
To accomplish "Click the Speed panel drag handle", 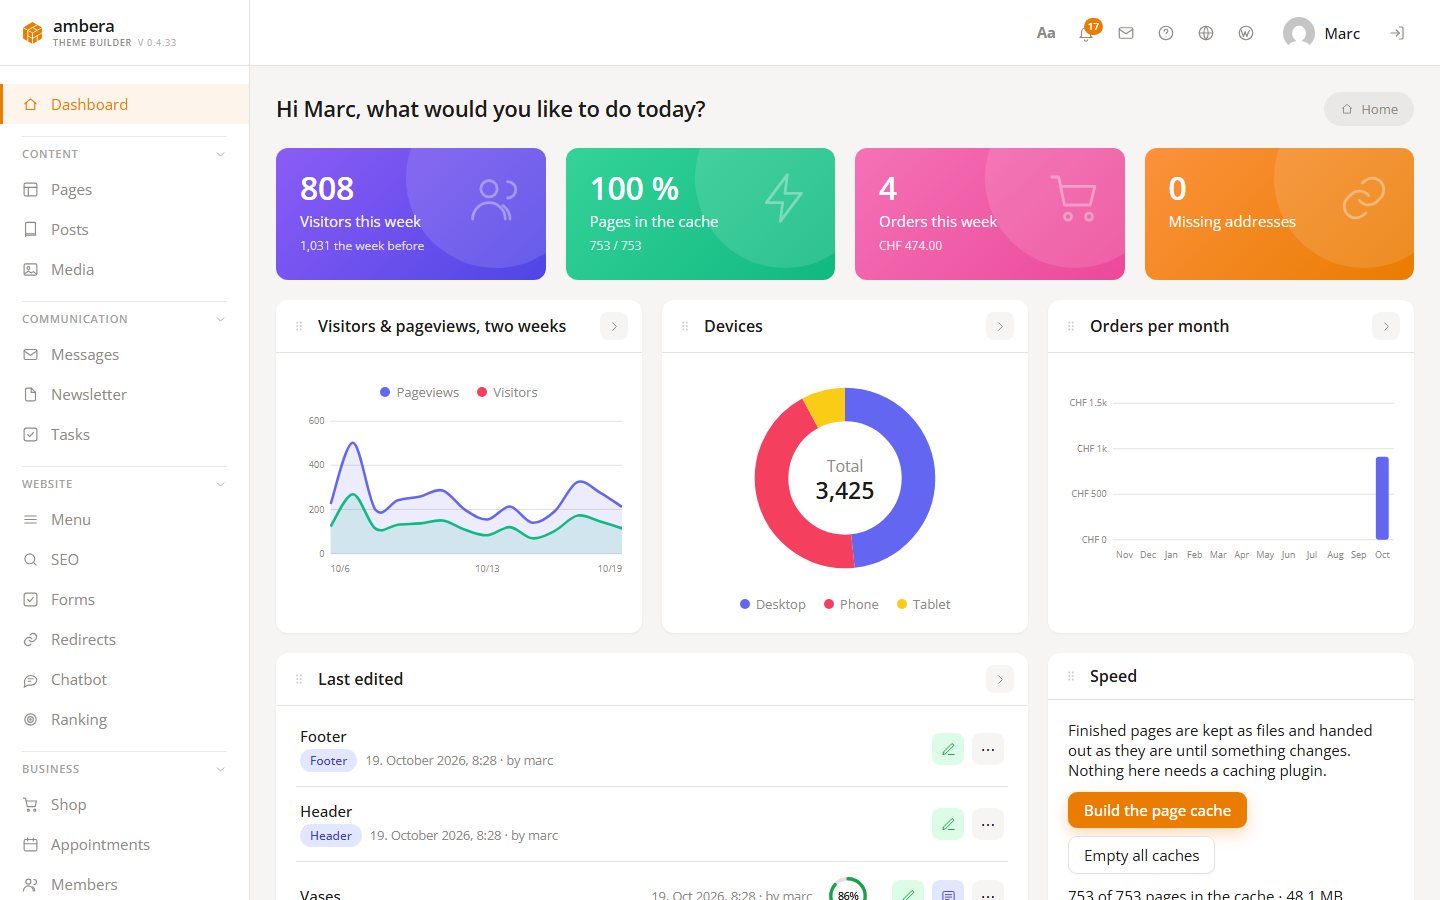I will click(1071, 676).
